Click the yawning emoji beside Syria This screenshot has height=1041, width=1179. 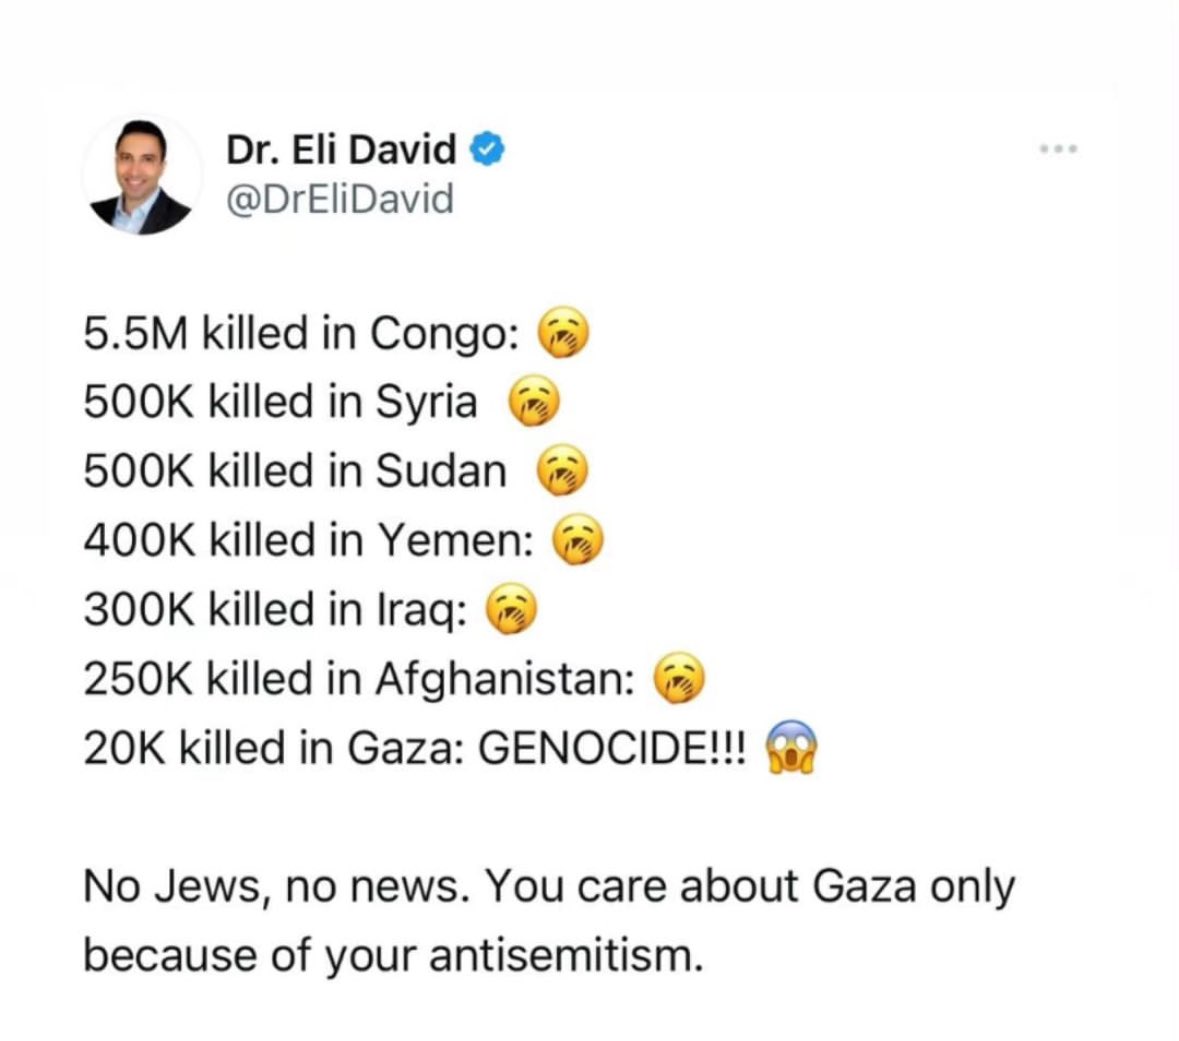pyautogui.click(x=535, y=401)
